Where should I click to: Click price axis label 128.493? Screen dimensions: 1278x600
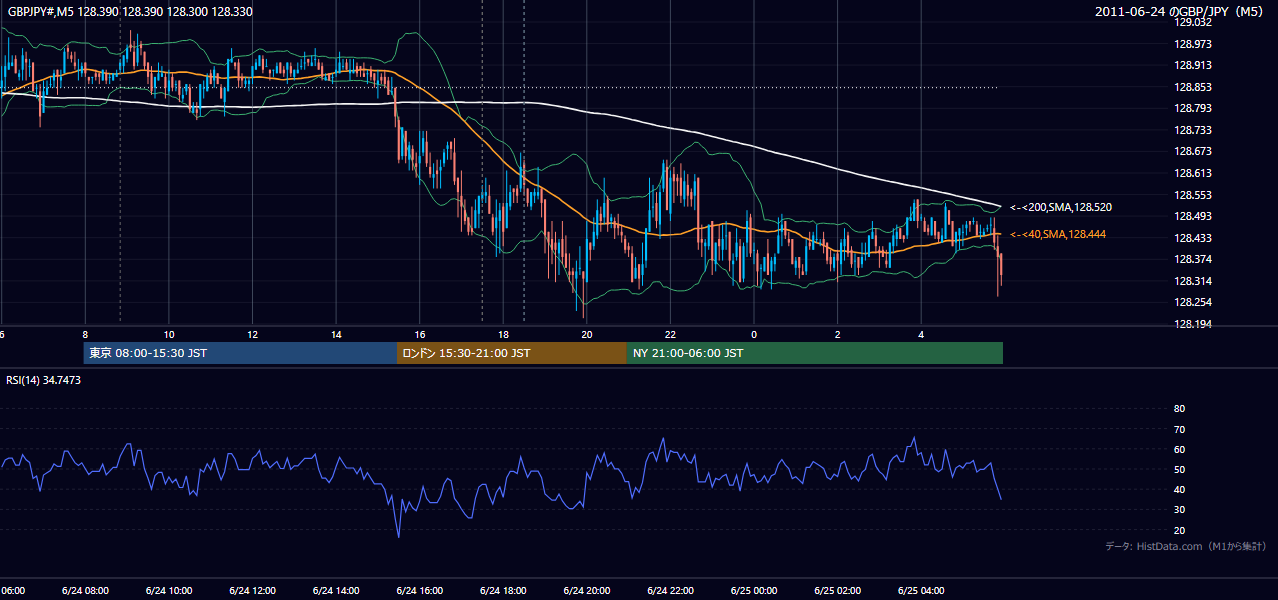click(x=1192, y=216)
